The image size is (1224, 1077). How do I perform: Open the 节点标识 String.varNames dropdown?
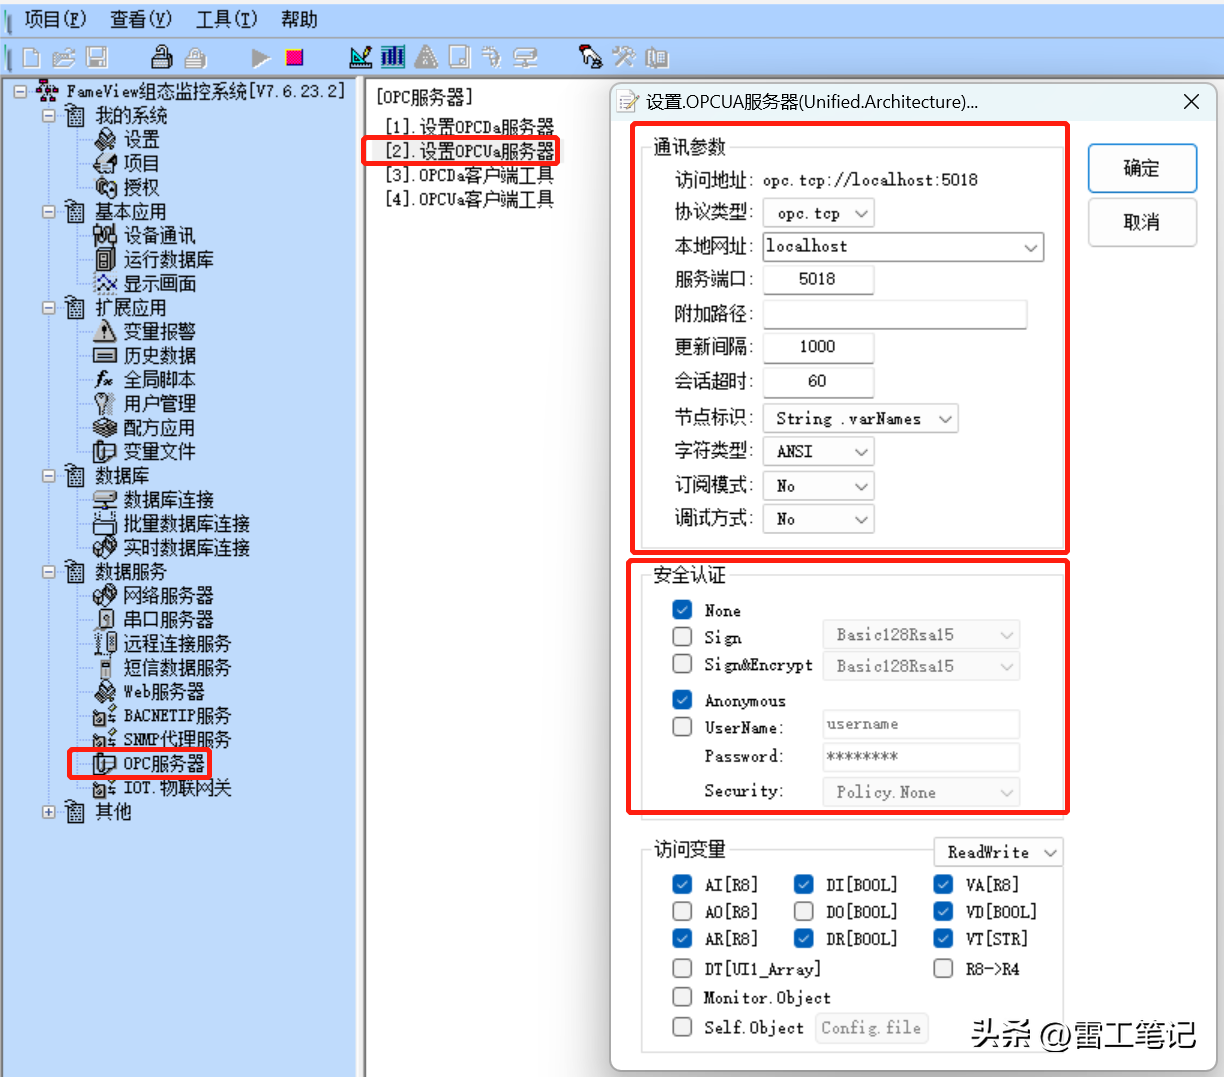(860, 419)
